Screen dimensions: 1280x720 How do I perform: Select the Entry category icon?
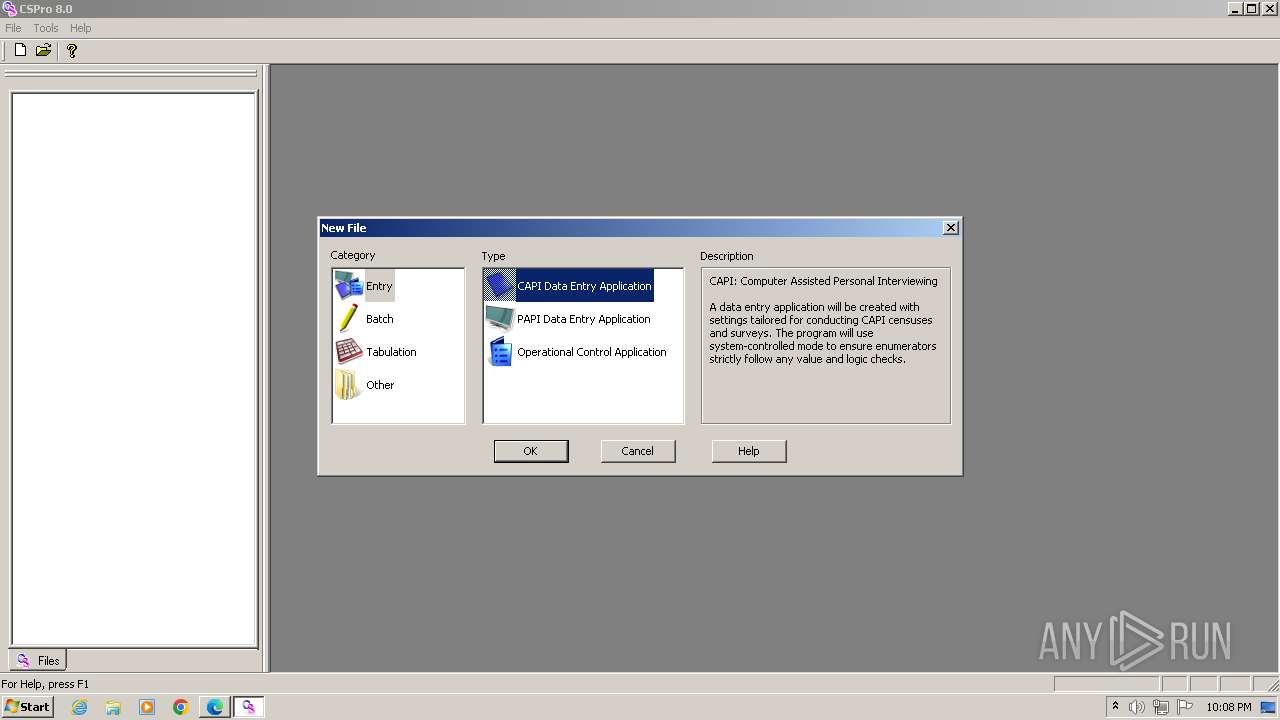[348, 286]
